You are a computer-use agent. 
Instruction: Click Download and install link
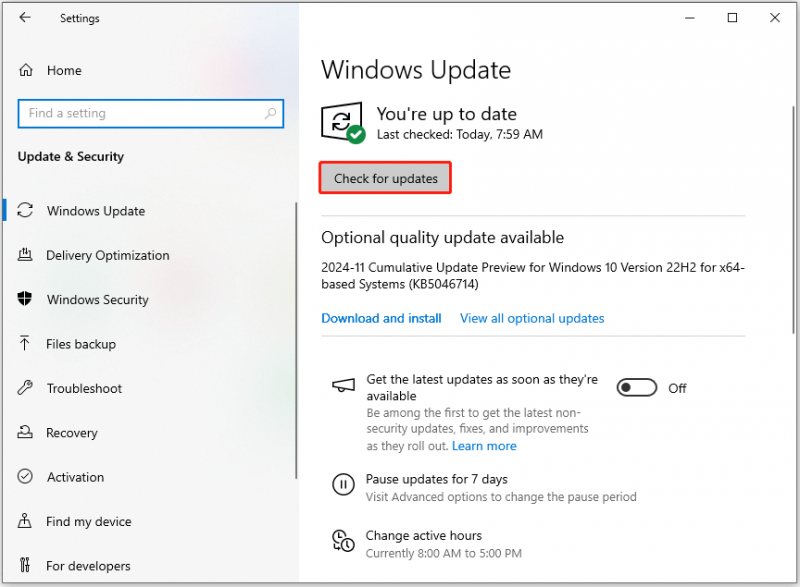click(x=381, y=318)
